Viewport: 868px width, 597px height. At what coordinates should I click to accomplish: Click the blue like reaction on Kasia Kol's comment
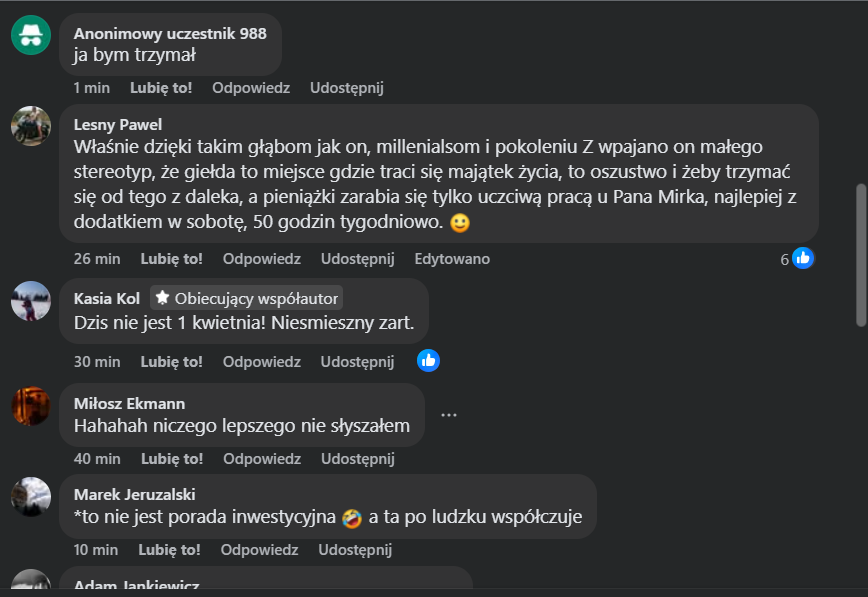(x=428, y=360)
